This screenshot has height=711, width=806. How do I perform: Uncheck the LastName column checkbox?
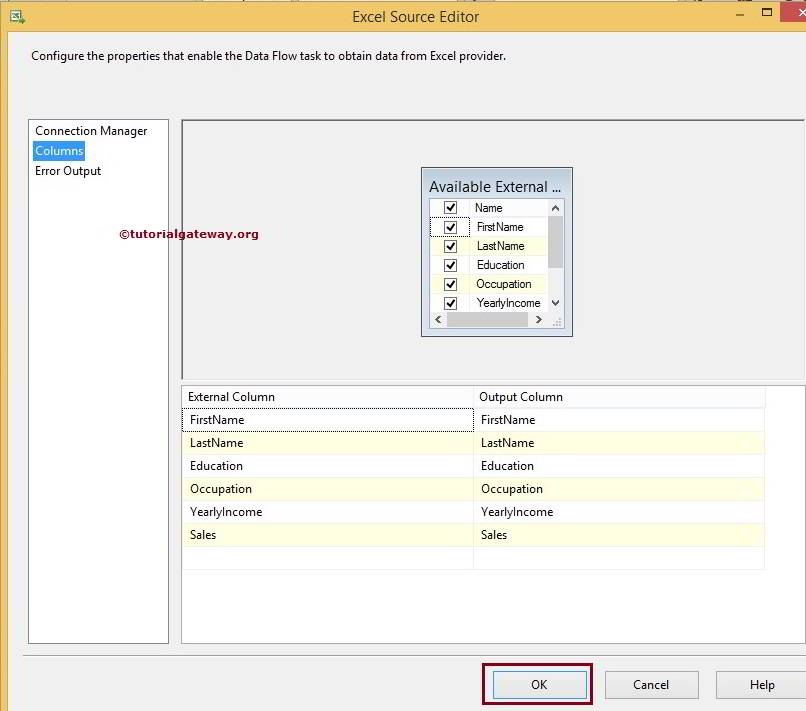(449, 246)
